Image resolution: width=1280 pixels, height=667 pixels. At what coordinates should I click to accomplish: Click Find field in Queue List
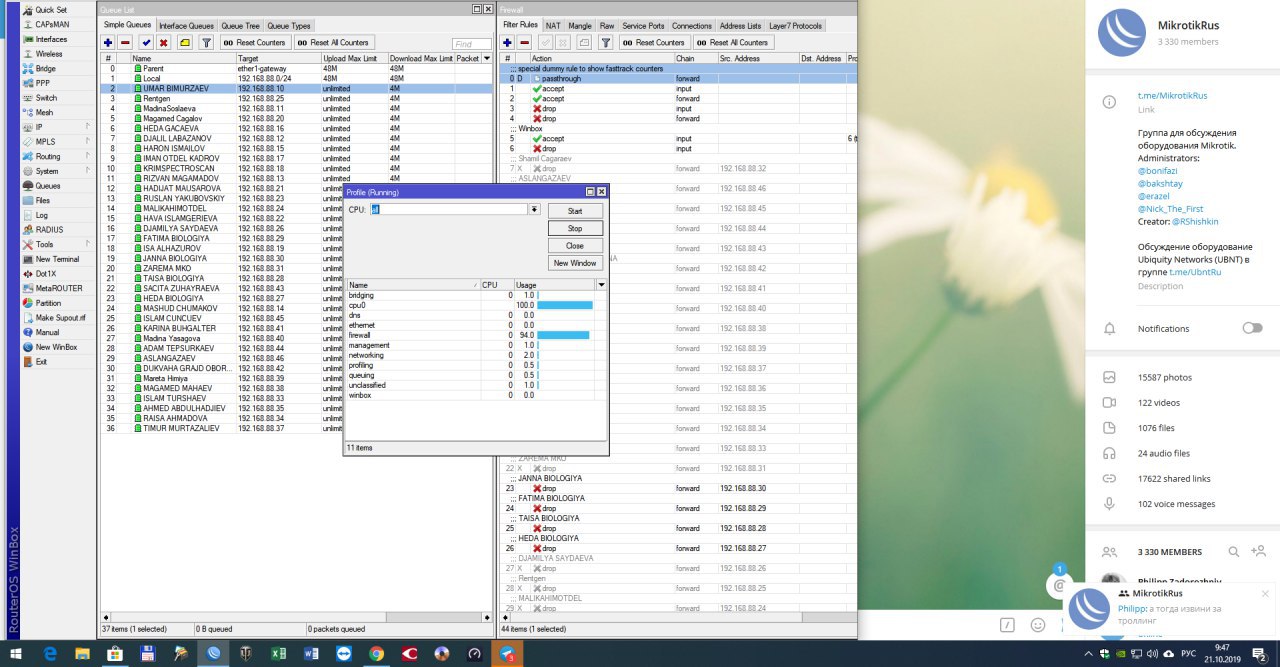click(472, 44)
